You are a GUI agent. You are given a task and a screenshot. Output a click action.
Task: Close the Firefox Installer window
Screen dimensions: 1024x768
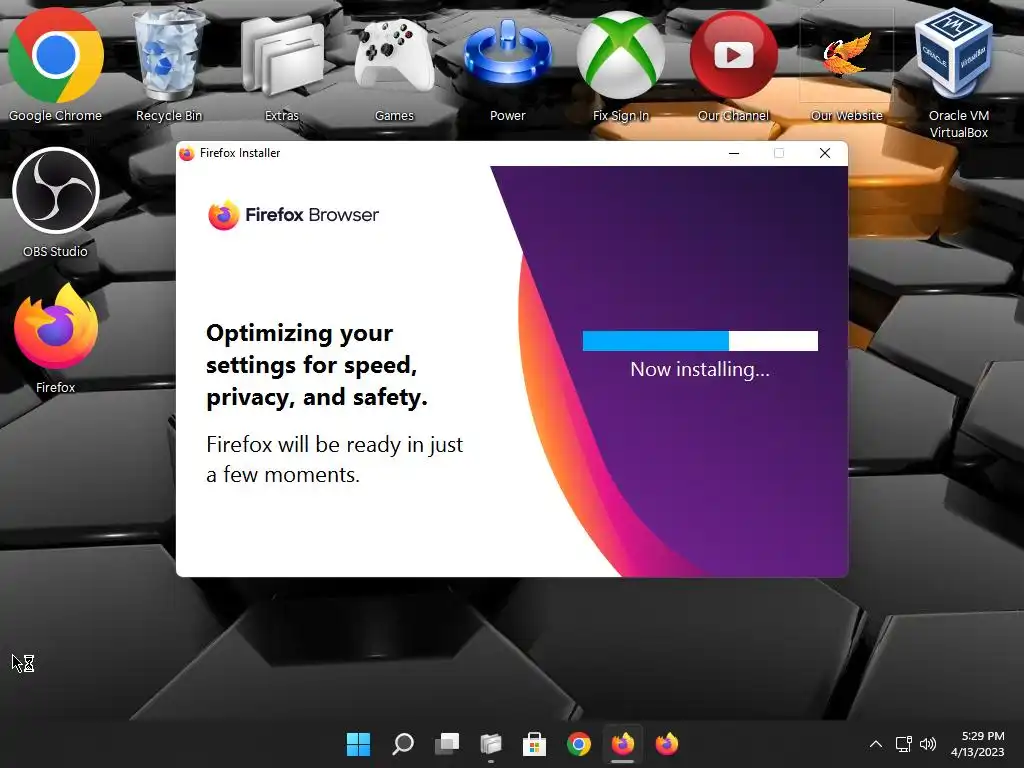point(825,153)
